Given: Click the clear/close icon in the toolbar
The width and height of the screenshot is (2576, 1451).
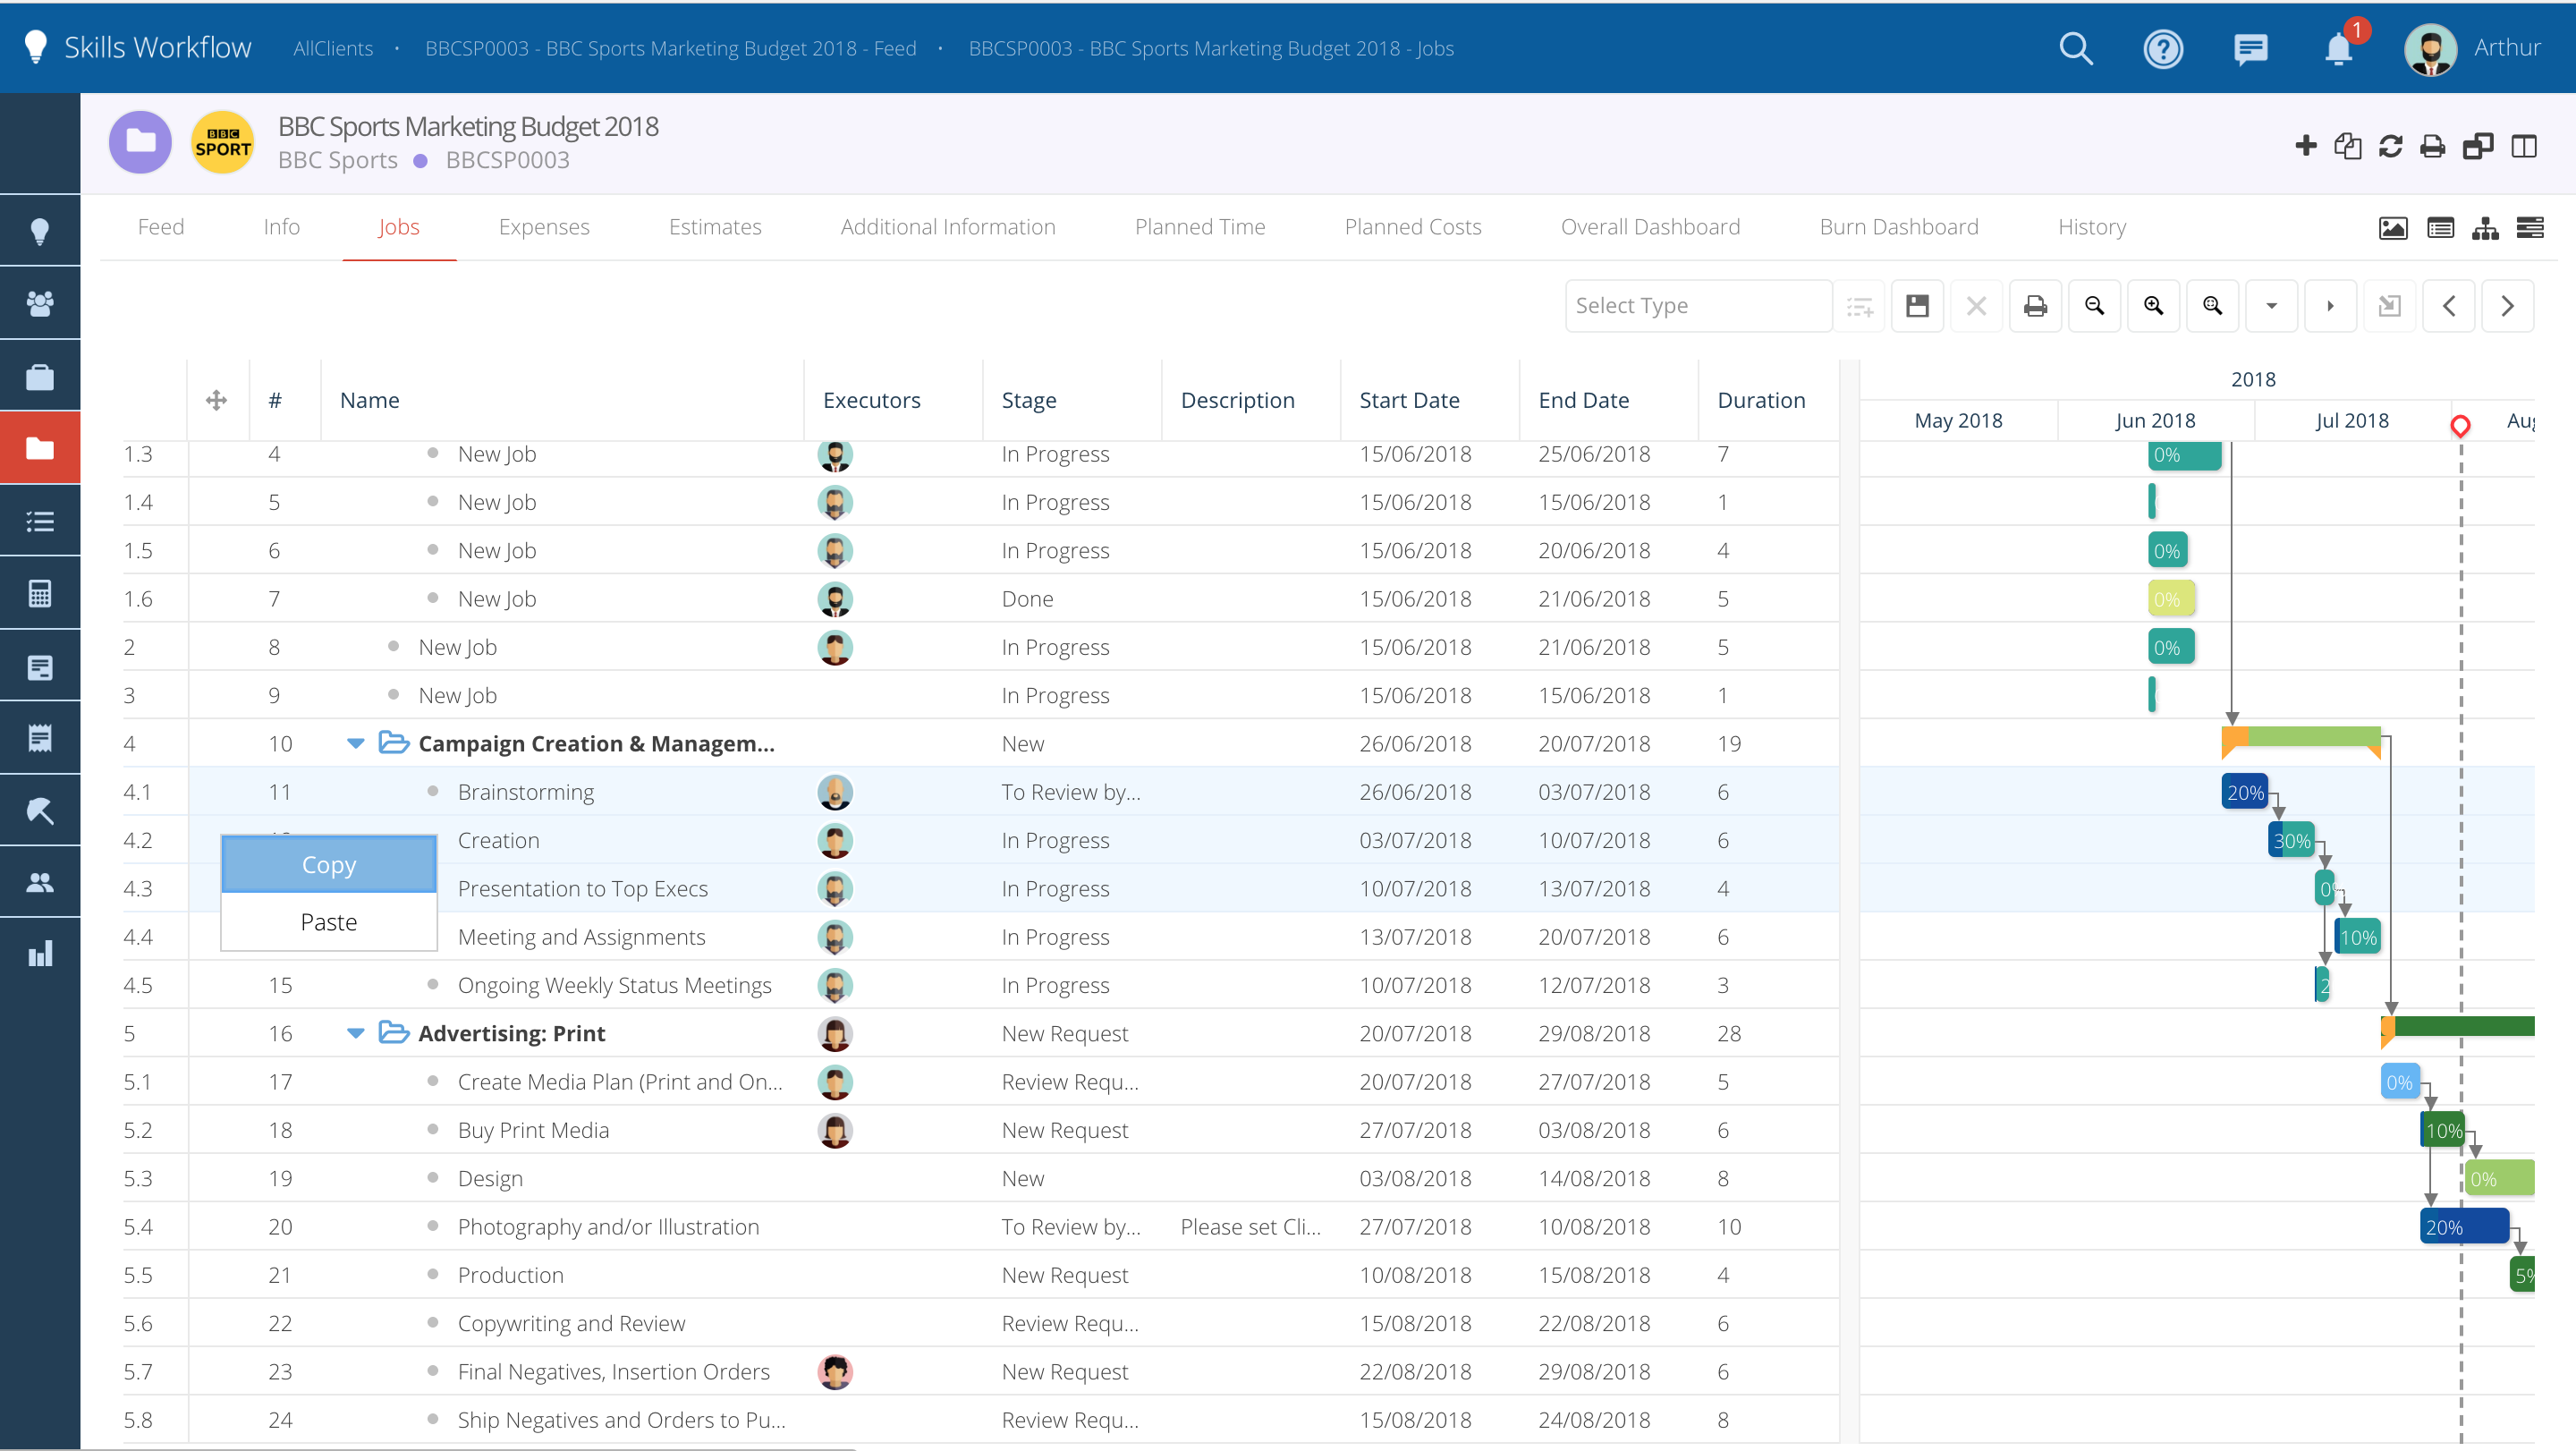Looking at the screenshot, I should click(1976, 304).
